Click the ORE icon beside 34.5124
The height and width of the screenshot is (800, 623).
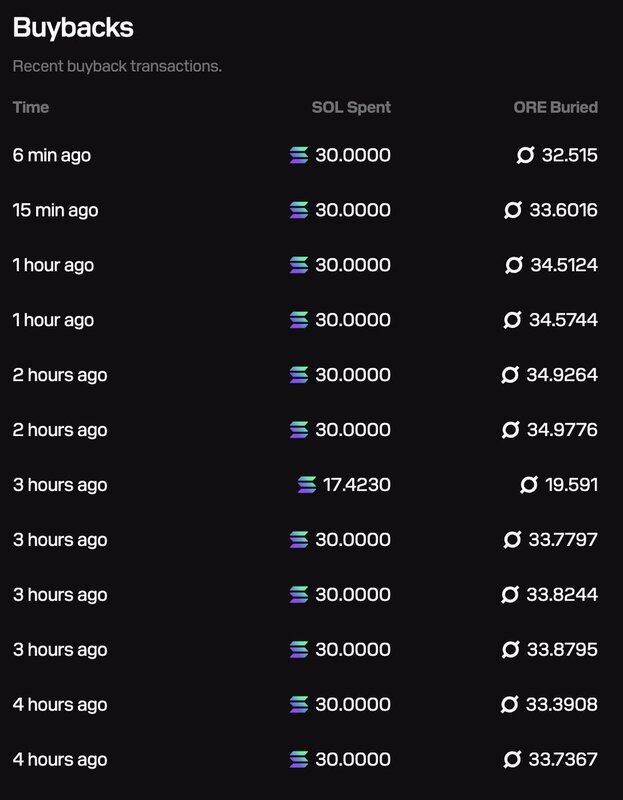point(514,265)
